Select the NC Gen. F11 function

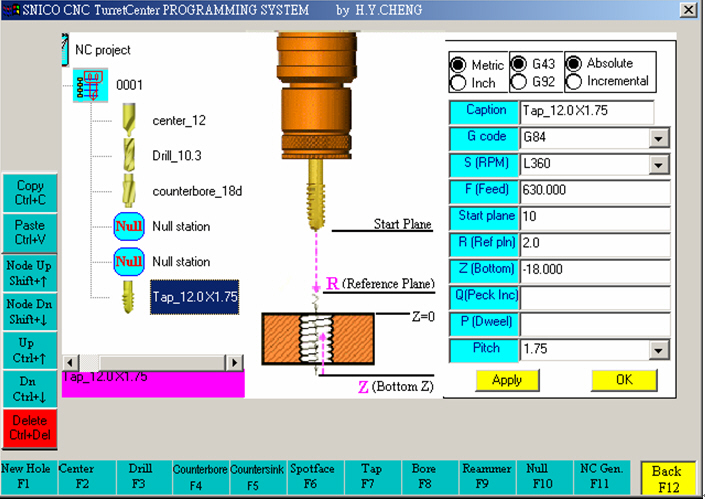coord(605,478)
